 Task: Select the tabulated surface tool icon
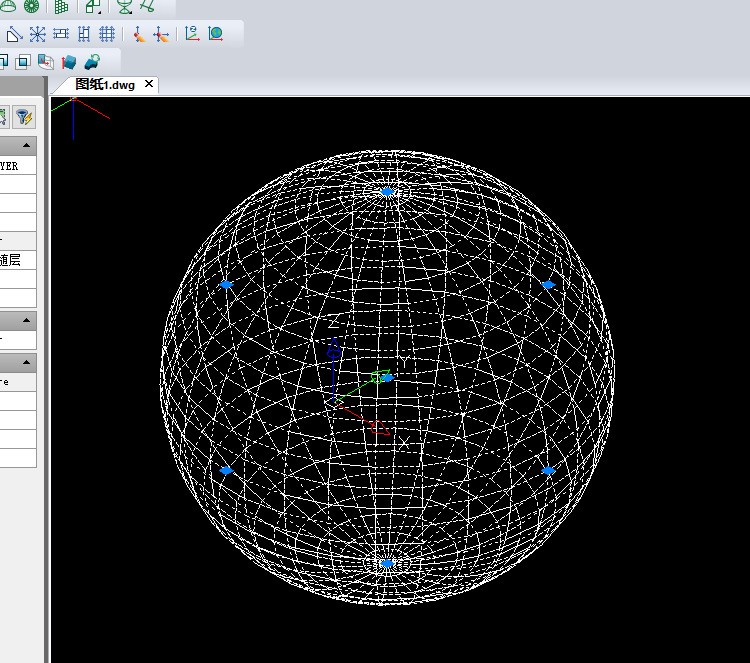(148, 7)
